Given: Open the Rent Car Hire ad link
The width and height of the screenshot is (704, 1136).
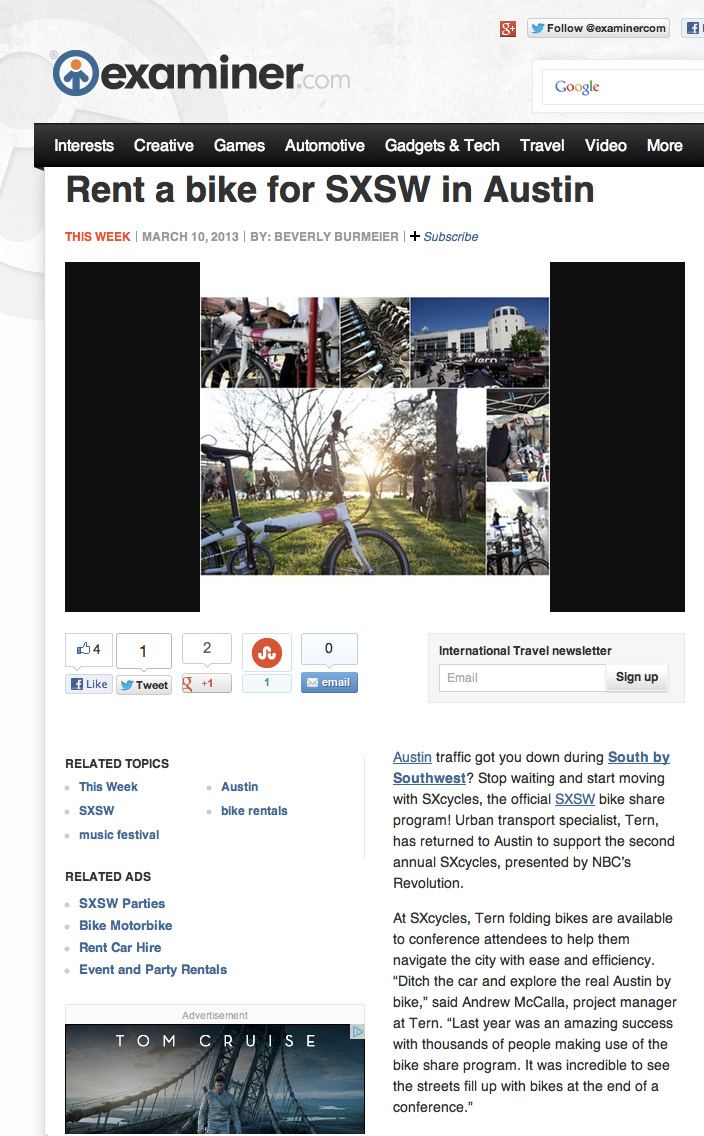Looking at the screenshot, I should point(120,947).
